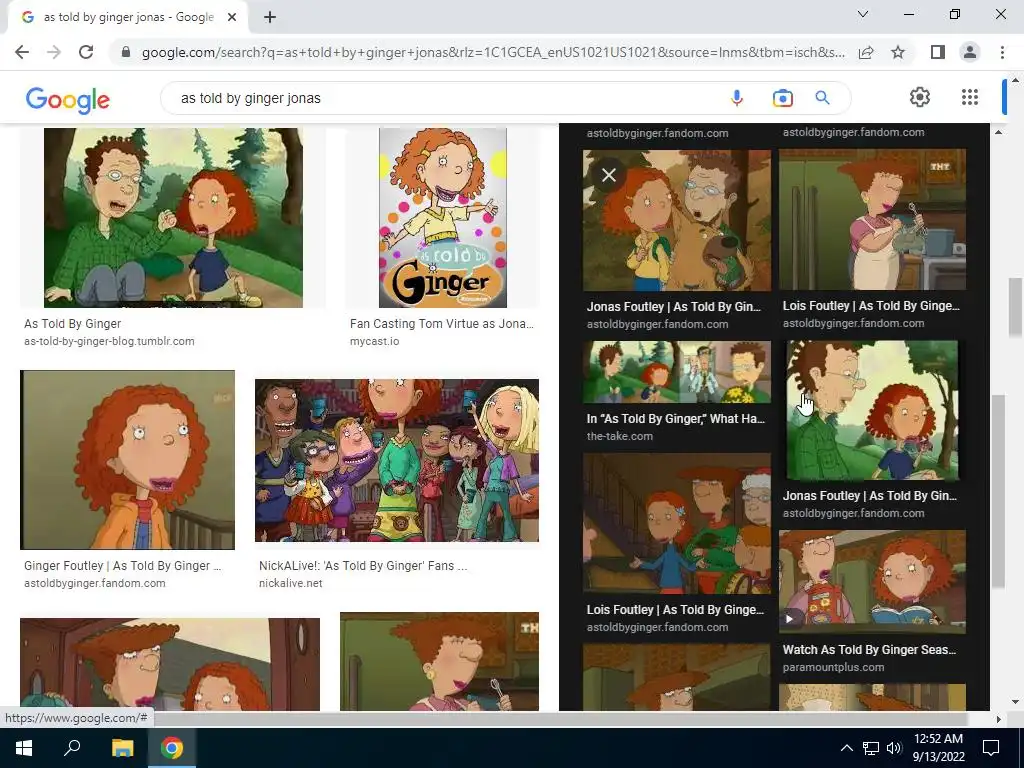Play the Paramount Plus video thumbnail

click(872, 581)
